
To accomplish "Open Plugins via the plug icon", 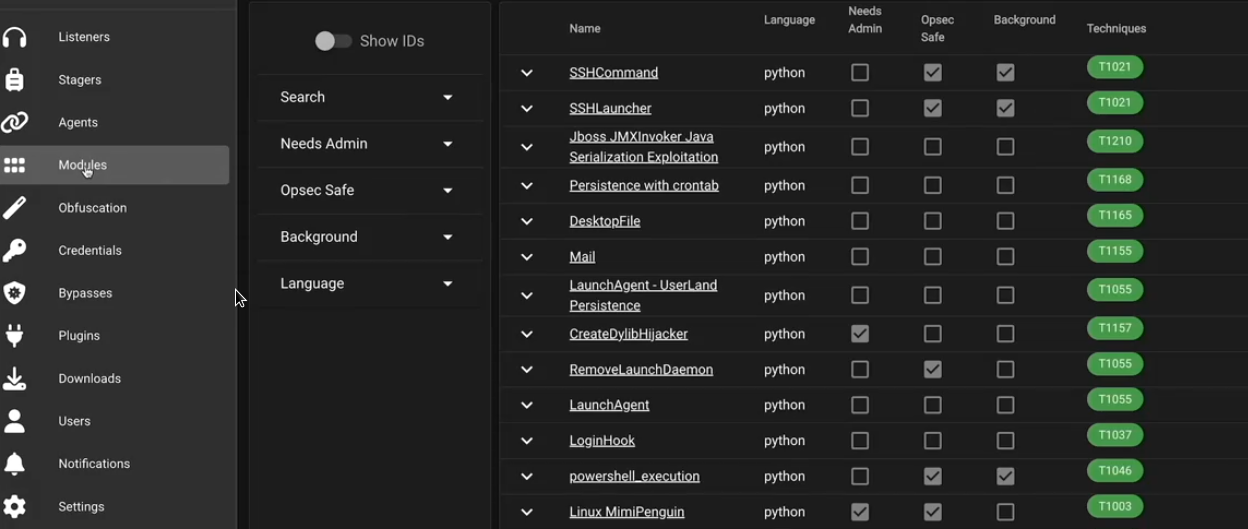I will (x=14, y=336).
